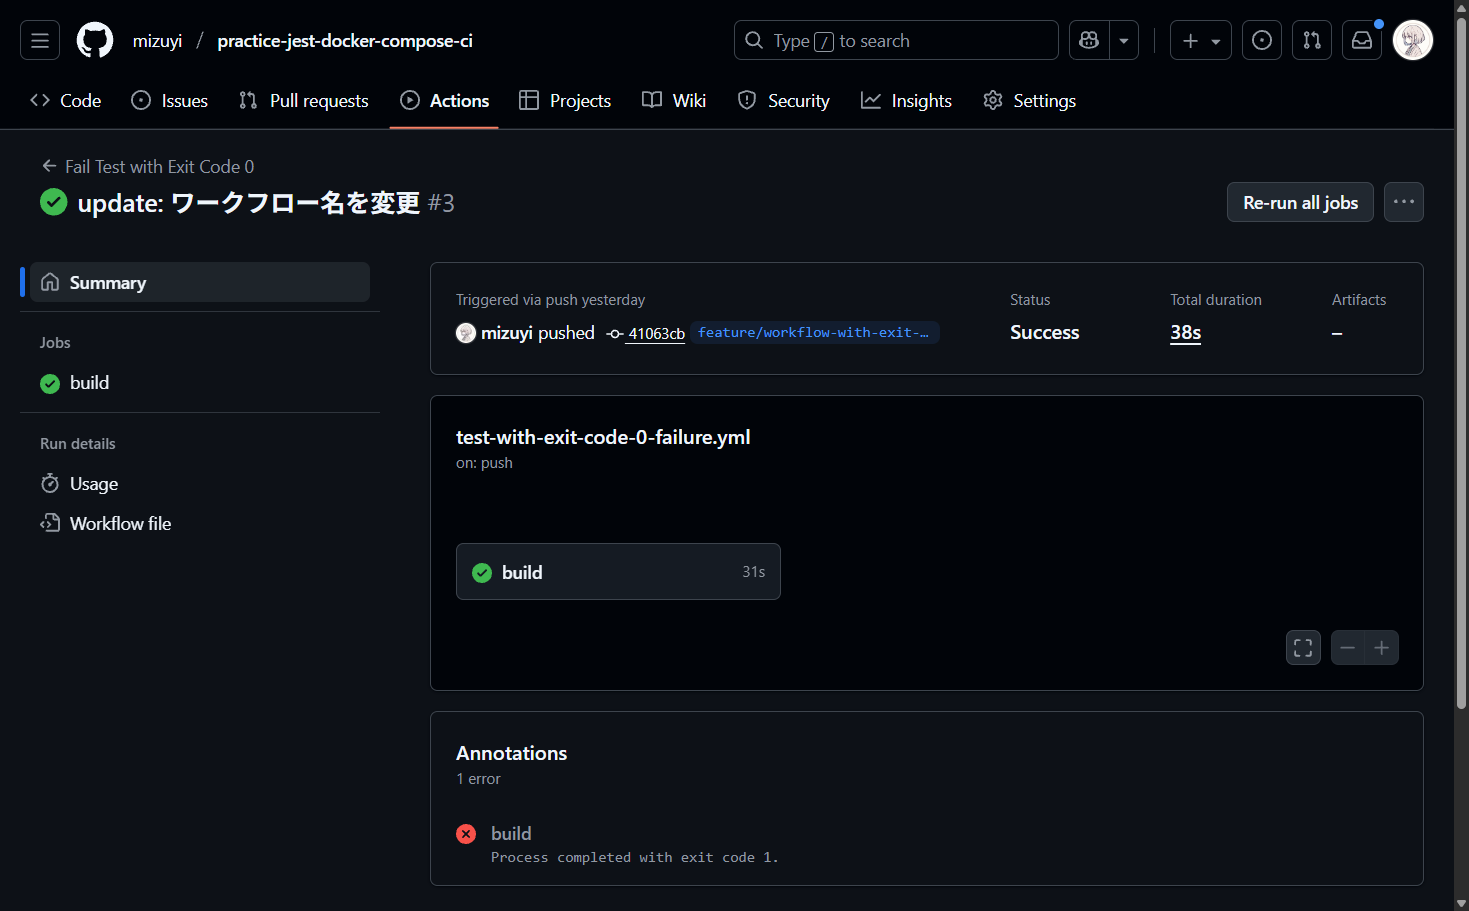The image size is (1469, 911).
Task: Open the issues shortcut icon in header
Action: tap(1261, 41)
